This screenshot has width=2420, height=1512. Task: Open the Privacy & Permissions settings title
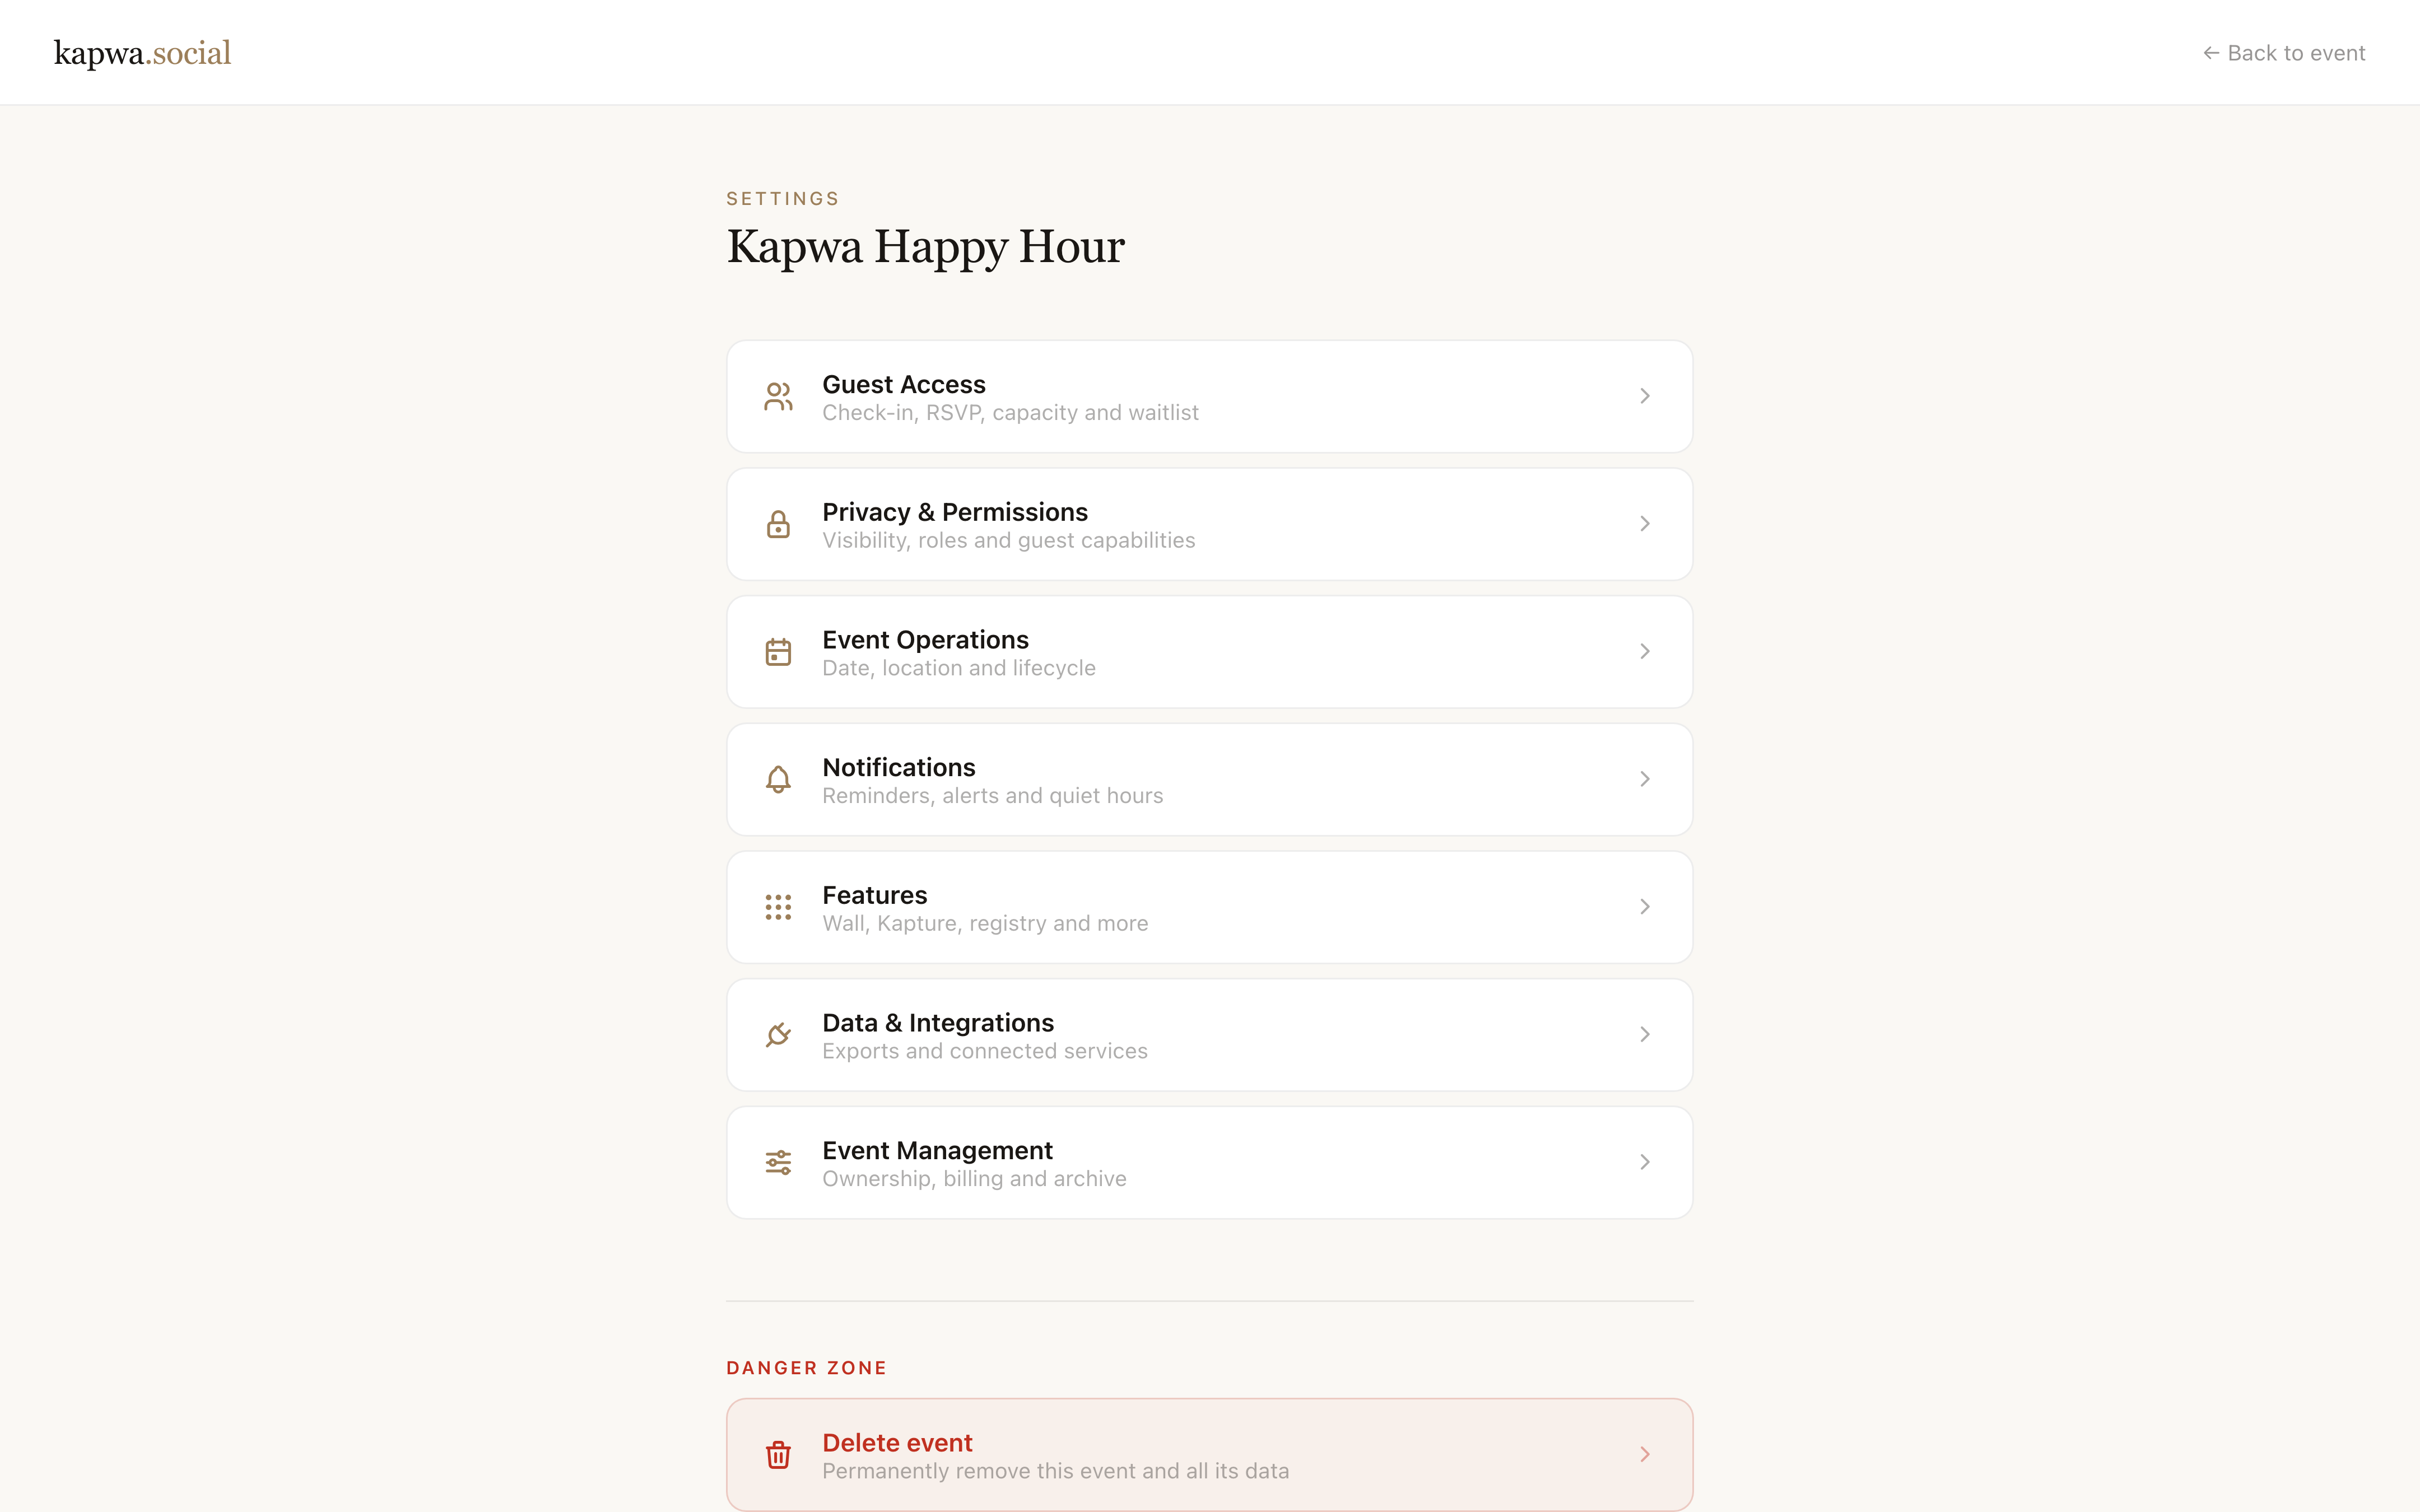tap(954, 512)
